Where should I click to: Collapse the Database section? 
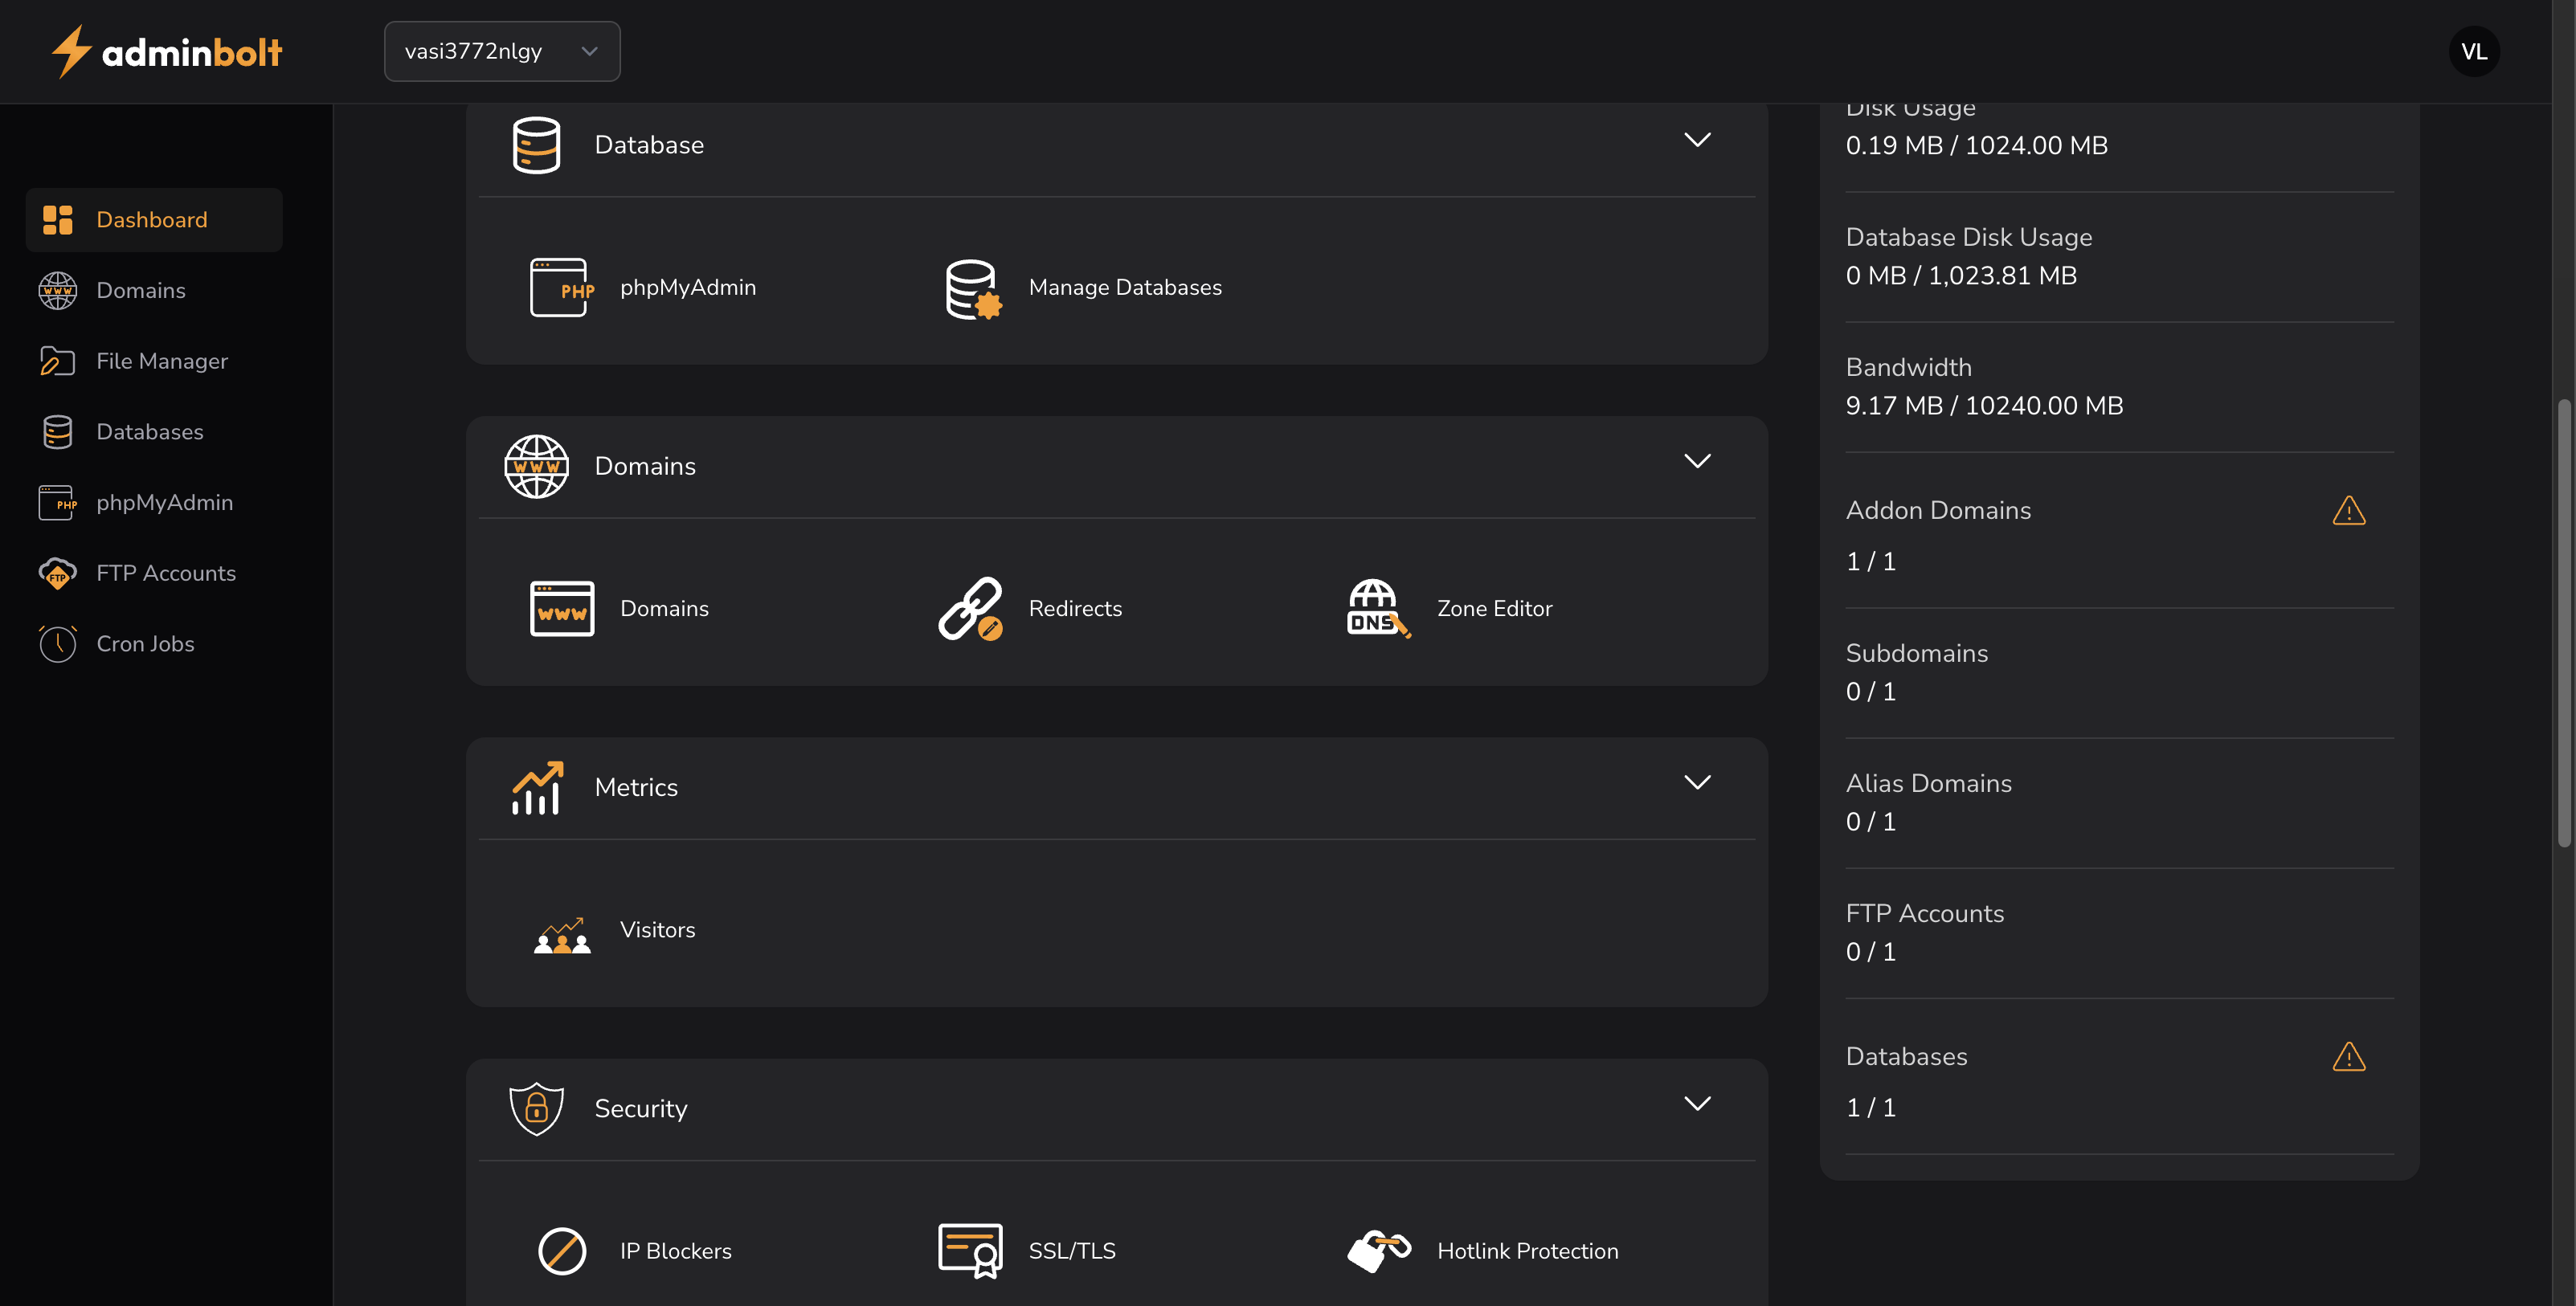1697,140
